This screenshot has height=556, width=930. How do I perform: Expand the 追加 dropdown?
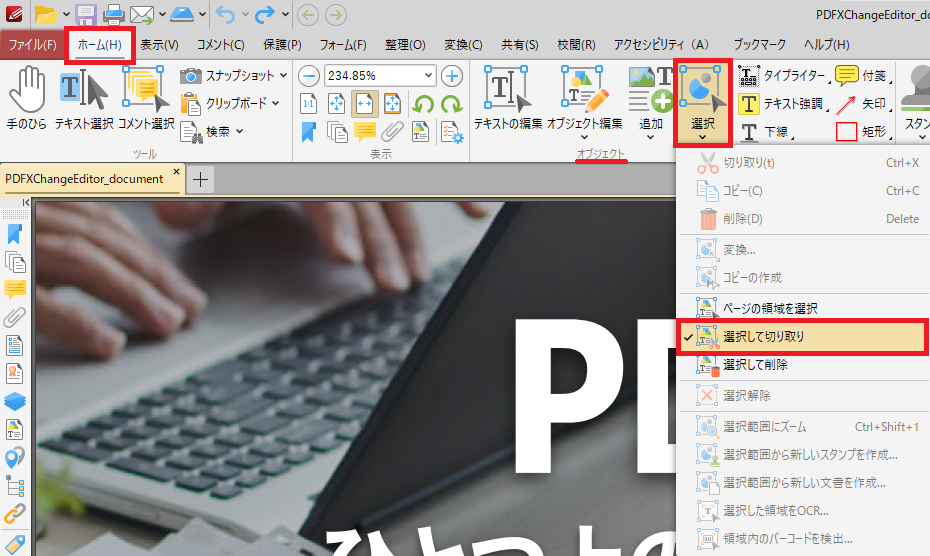(x=651, y=137)
